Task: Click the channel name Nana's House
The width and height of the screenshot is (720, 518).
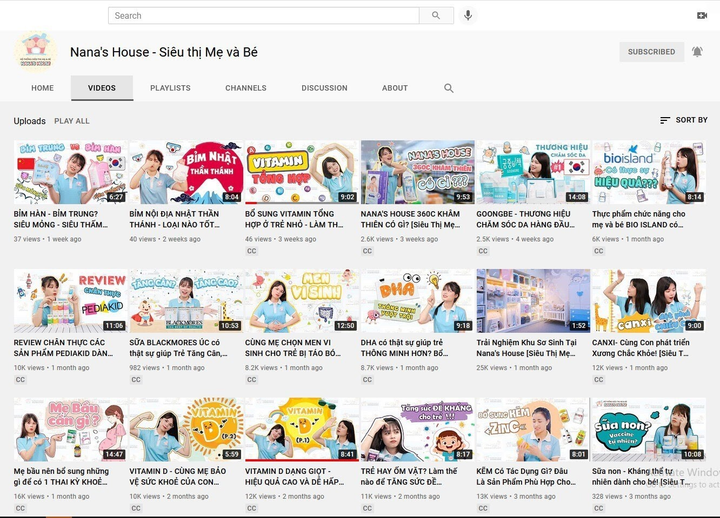Action: 163,52
